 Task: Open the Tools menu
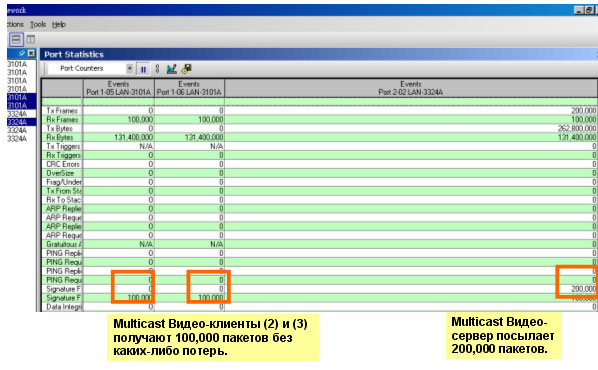[38, 24]
